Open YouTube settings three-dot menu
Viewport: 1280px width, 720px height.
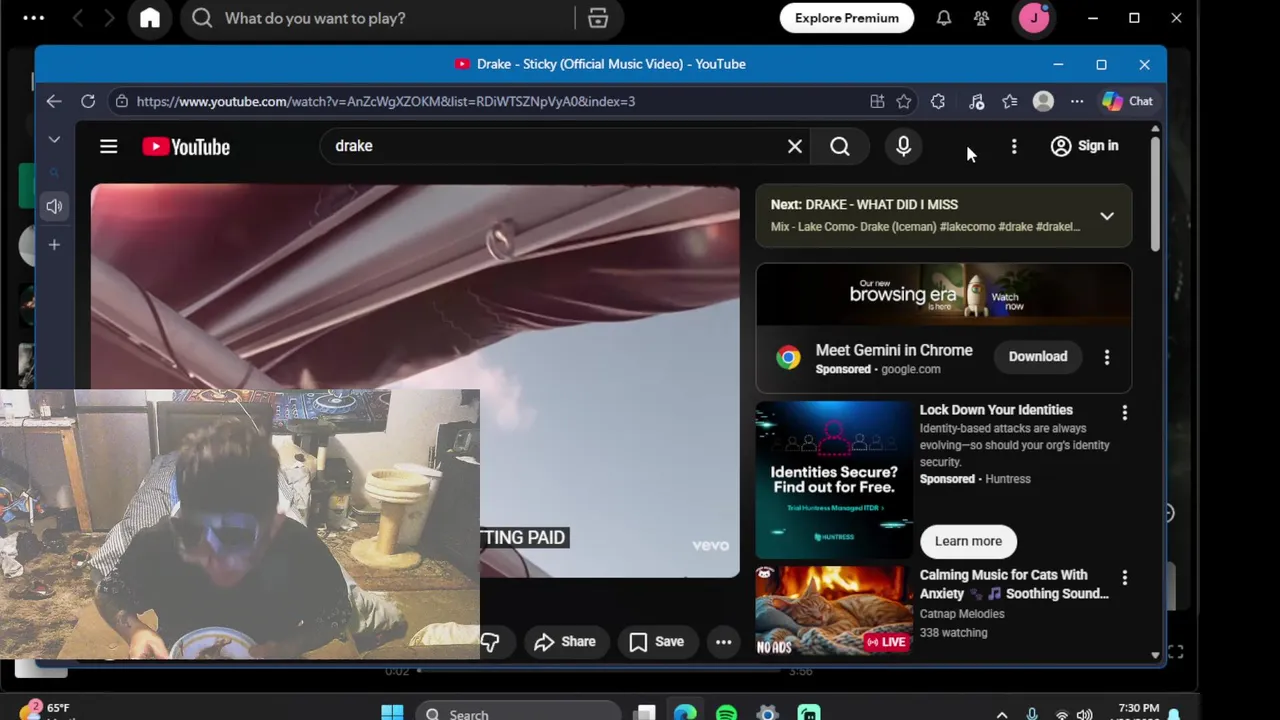click(1014, 147)
